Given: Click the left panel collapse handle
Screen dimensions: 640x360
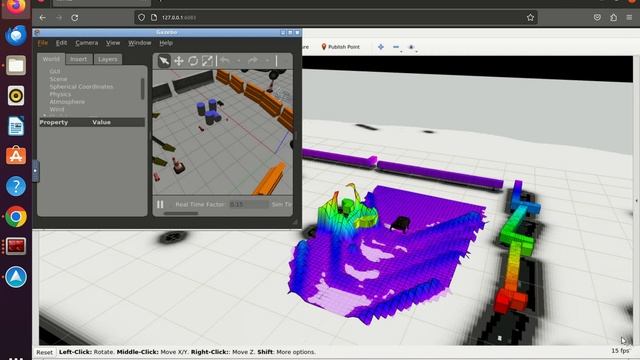Looking at the screenshot, I should (36, 171).
